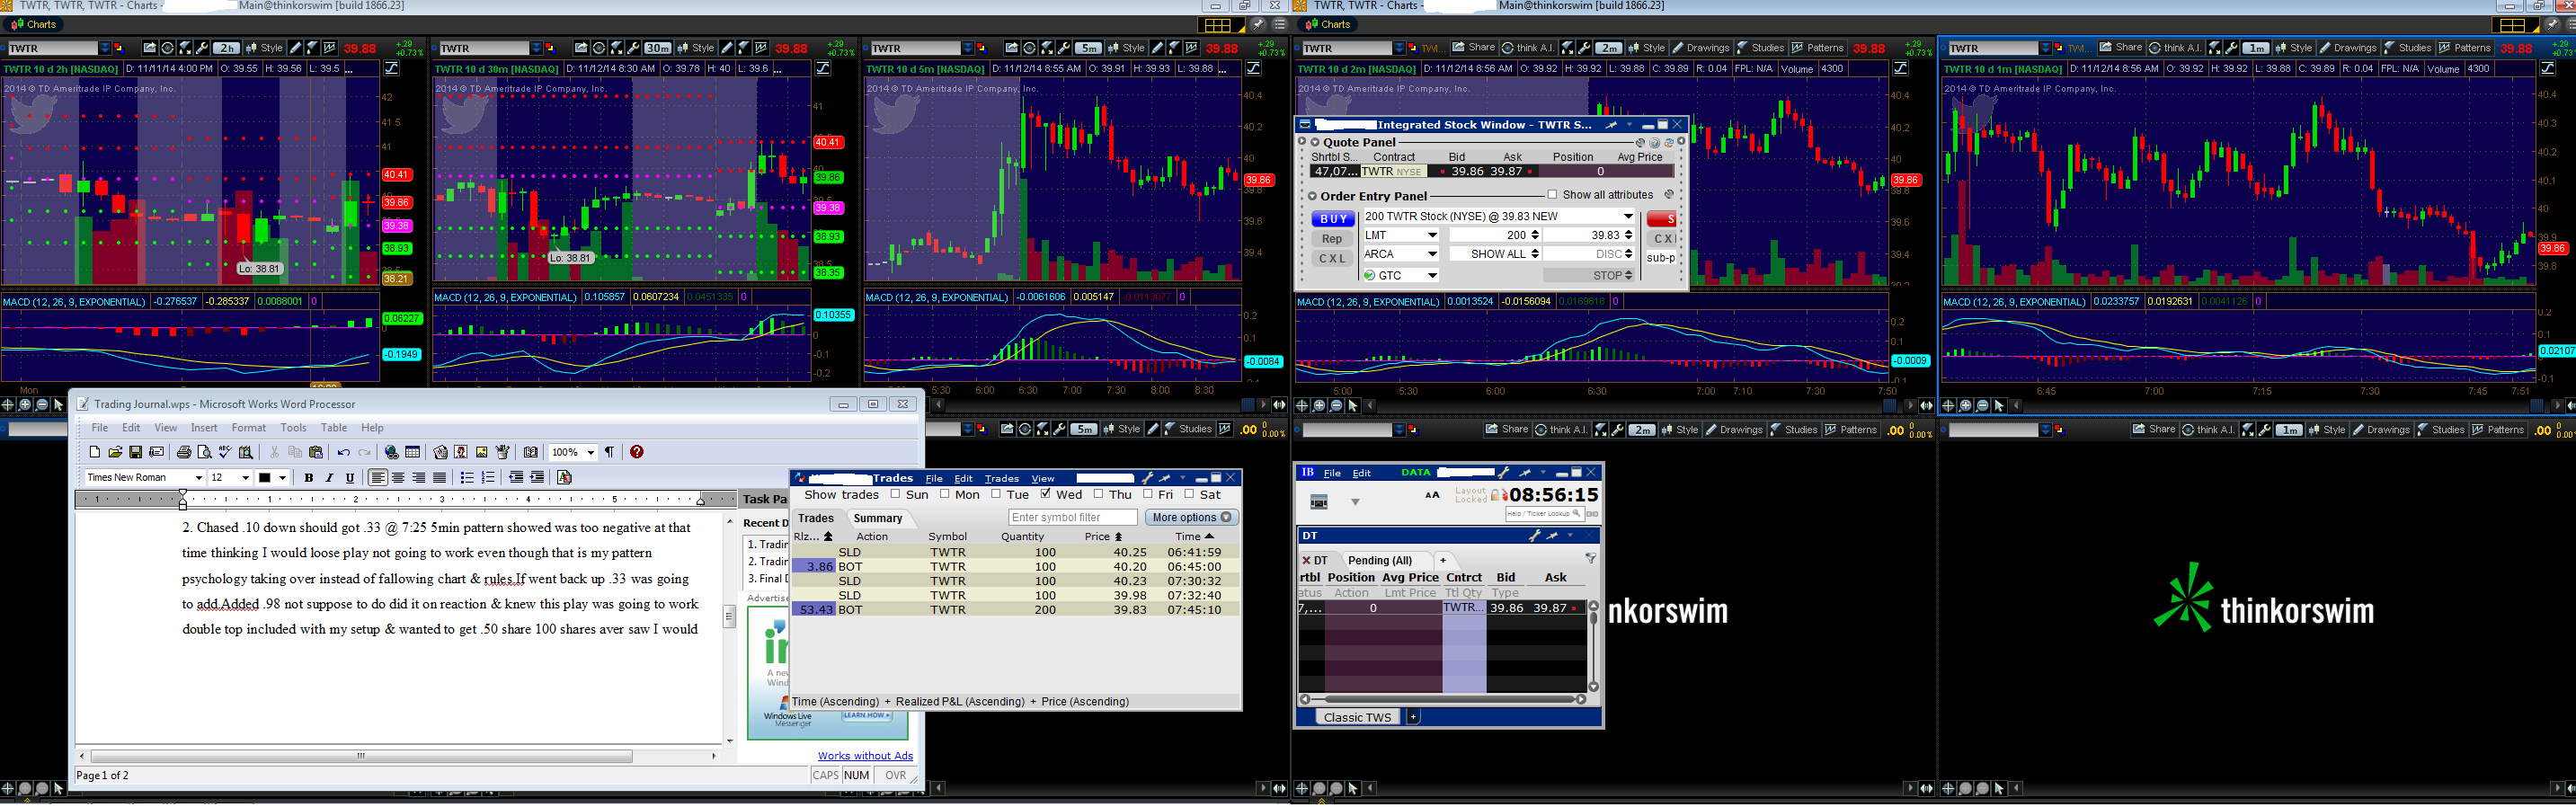
Task: Print the Trading Journal document
Action: tap(184, 453)
